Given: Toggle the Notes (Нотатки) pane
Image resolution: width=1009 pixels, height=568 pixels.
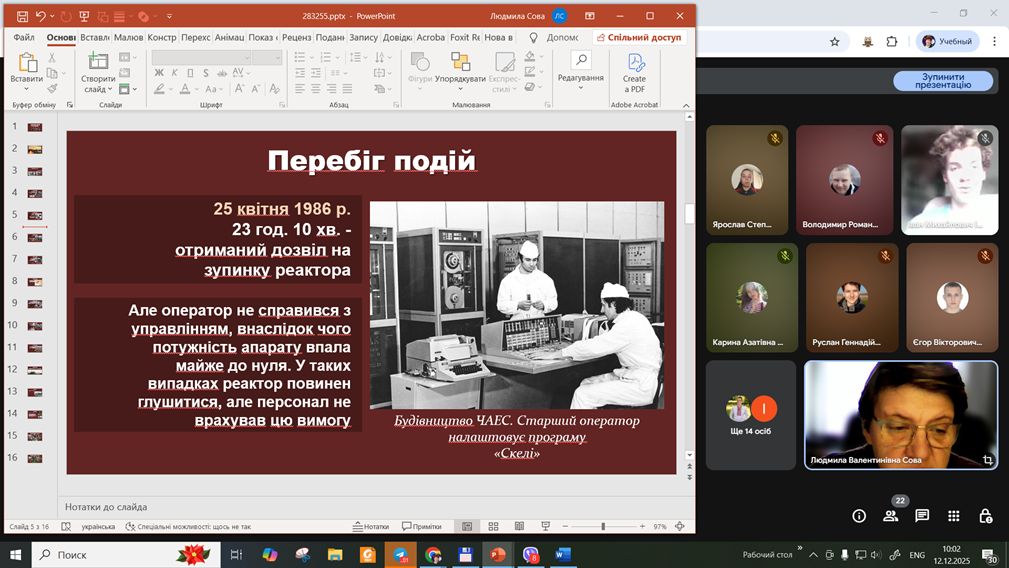Looking at the screenshot, I should pyautogui.click(x=371, y=526).
